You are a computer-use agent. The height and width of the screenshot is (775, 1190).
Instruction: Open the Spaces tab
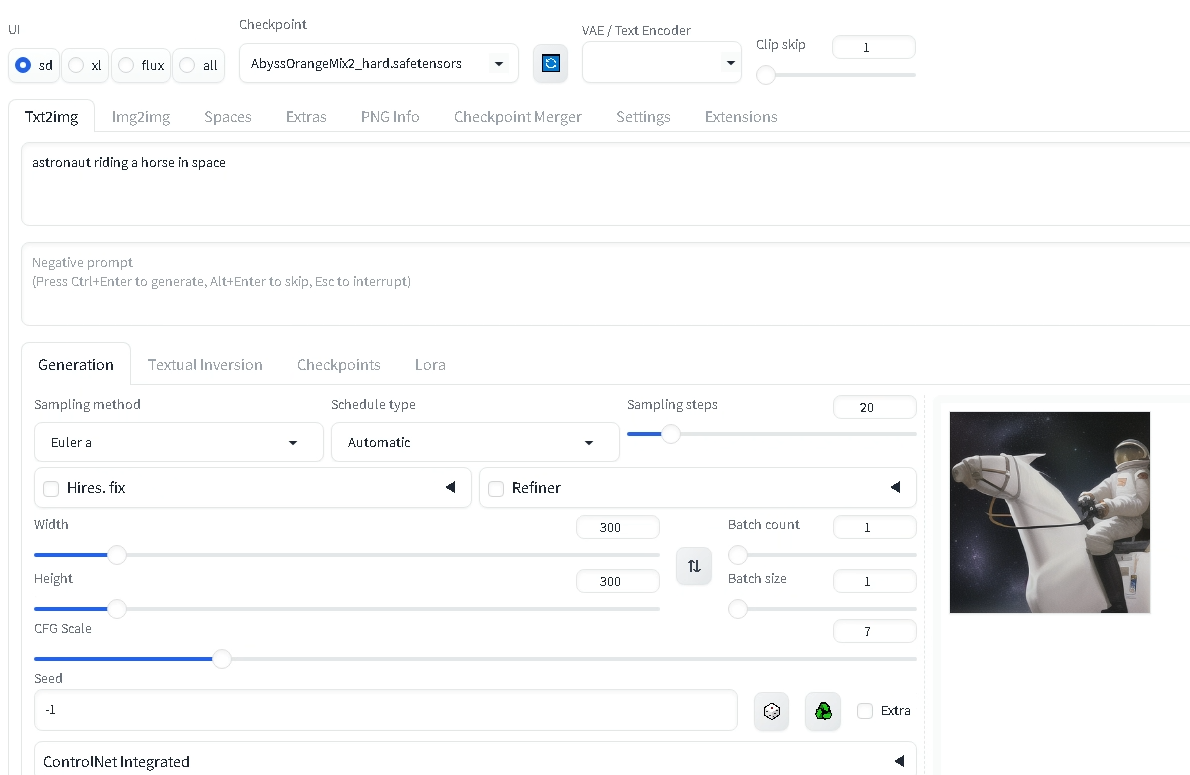(228, 117)
